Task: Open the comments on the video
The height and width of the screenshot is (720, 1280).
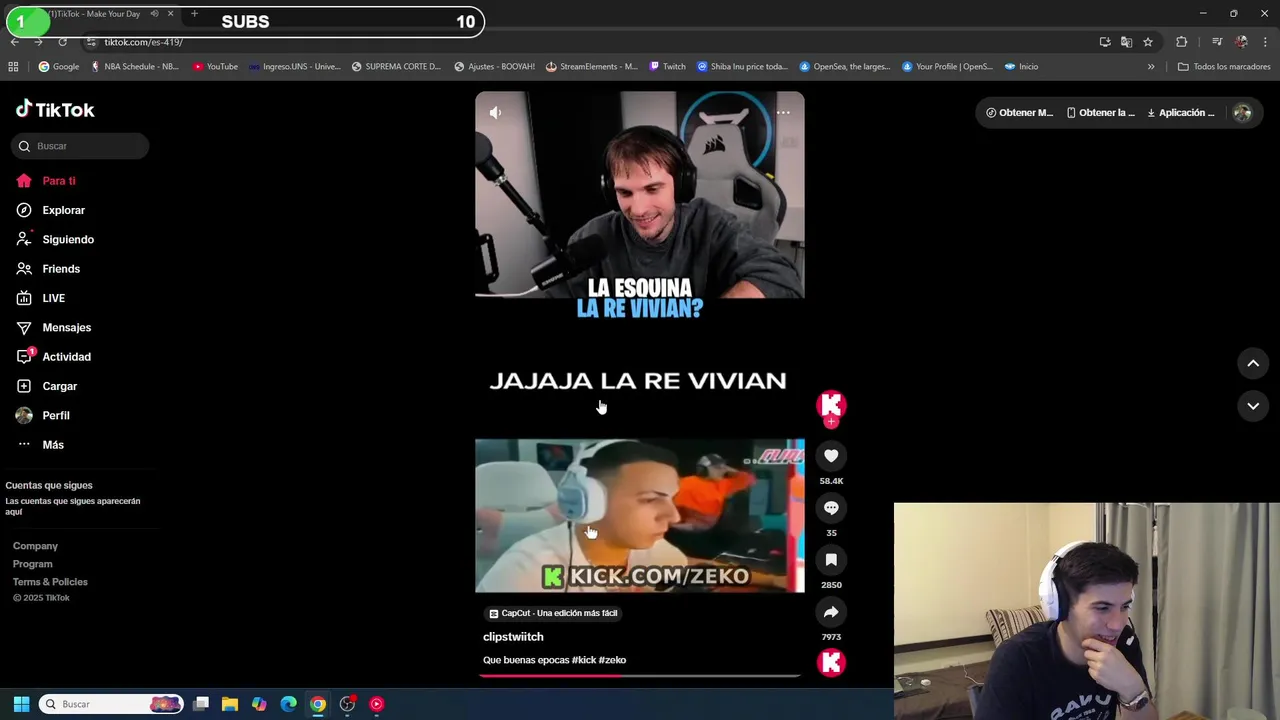Action: [x=831, y=508]
